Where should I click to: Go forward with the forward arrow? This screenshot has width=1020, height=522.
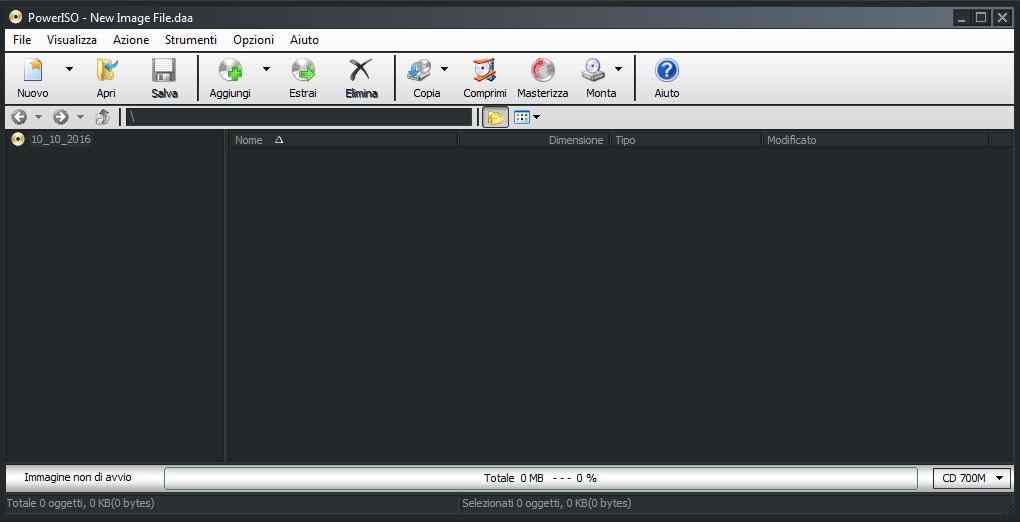pos(61,117)
